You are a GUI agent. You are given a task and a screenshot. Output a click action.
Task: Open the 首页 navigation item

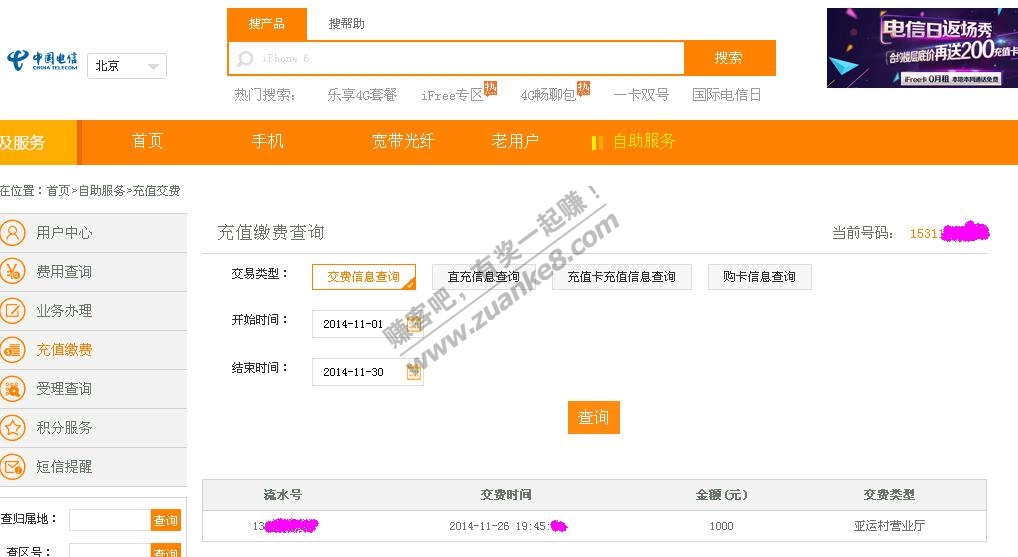coord(147,141)
